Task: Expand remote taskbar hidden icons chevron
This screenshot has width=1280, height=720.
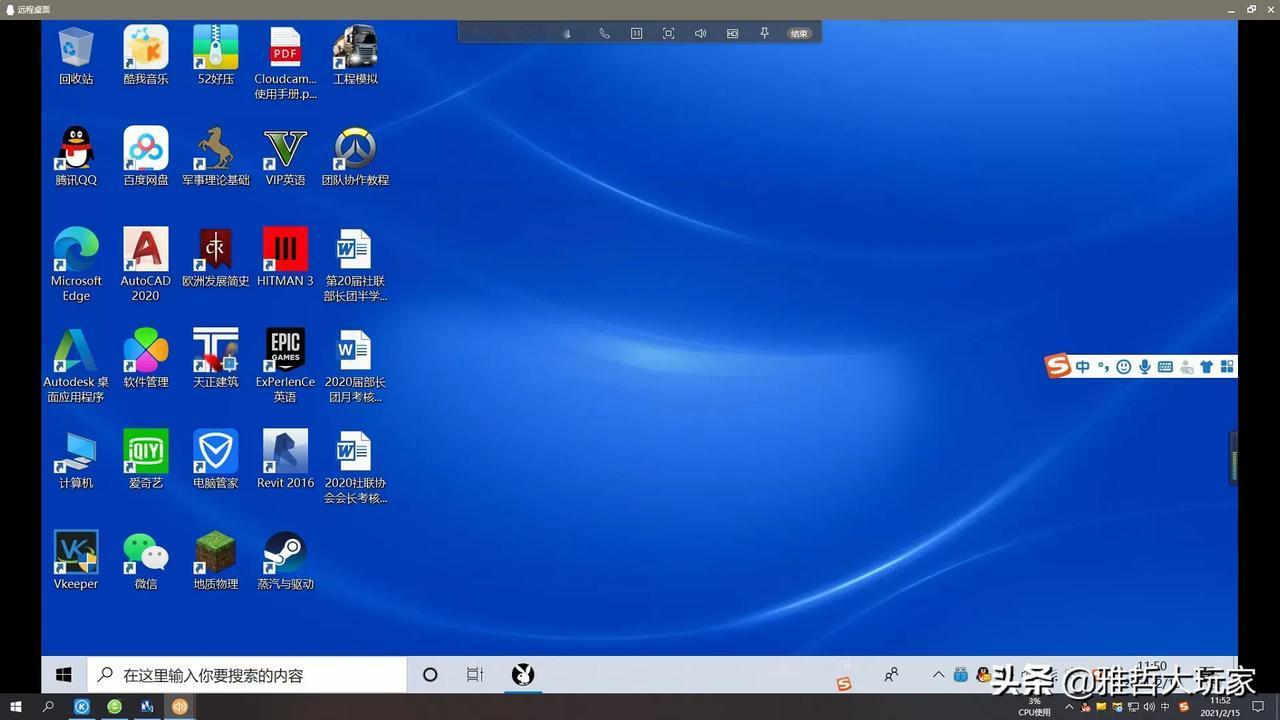Action: pos(938,675)
